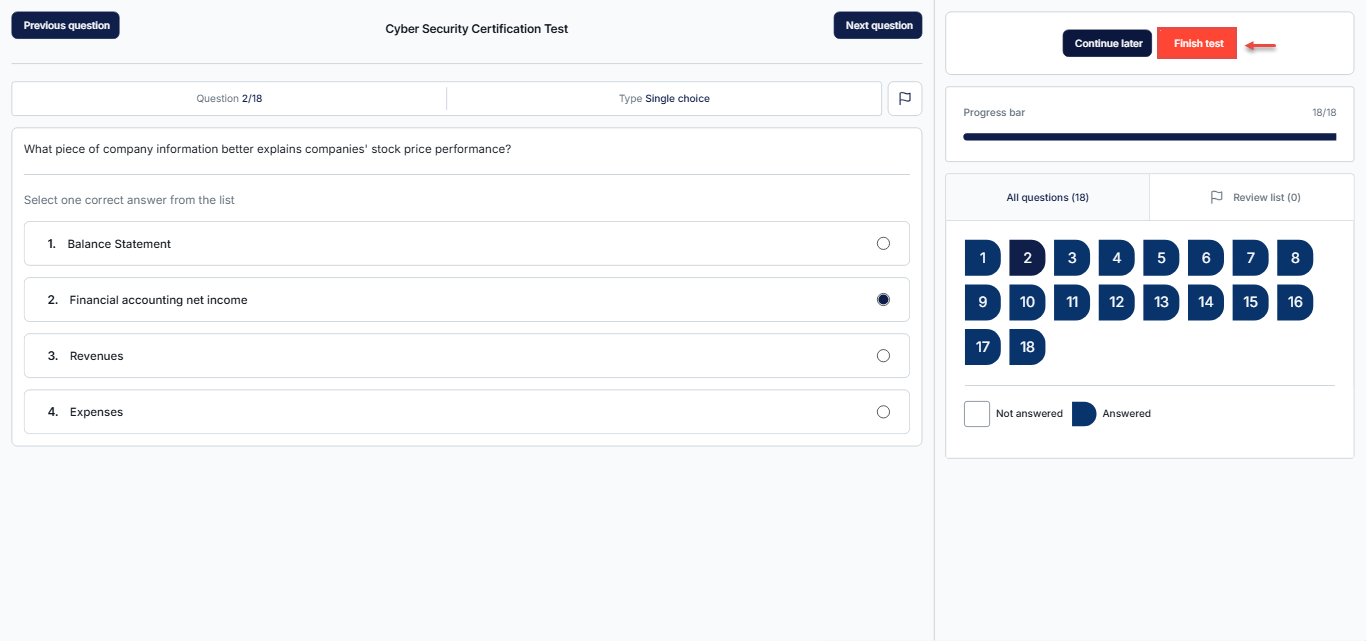Click the test progress bar
The height and width of the screenshot is (641, 1366).
click(x=1149, y=136)
